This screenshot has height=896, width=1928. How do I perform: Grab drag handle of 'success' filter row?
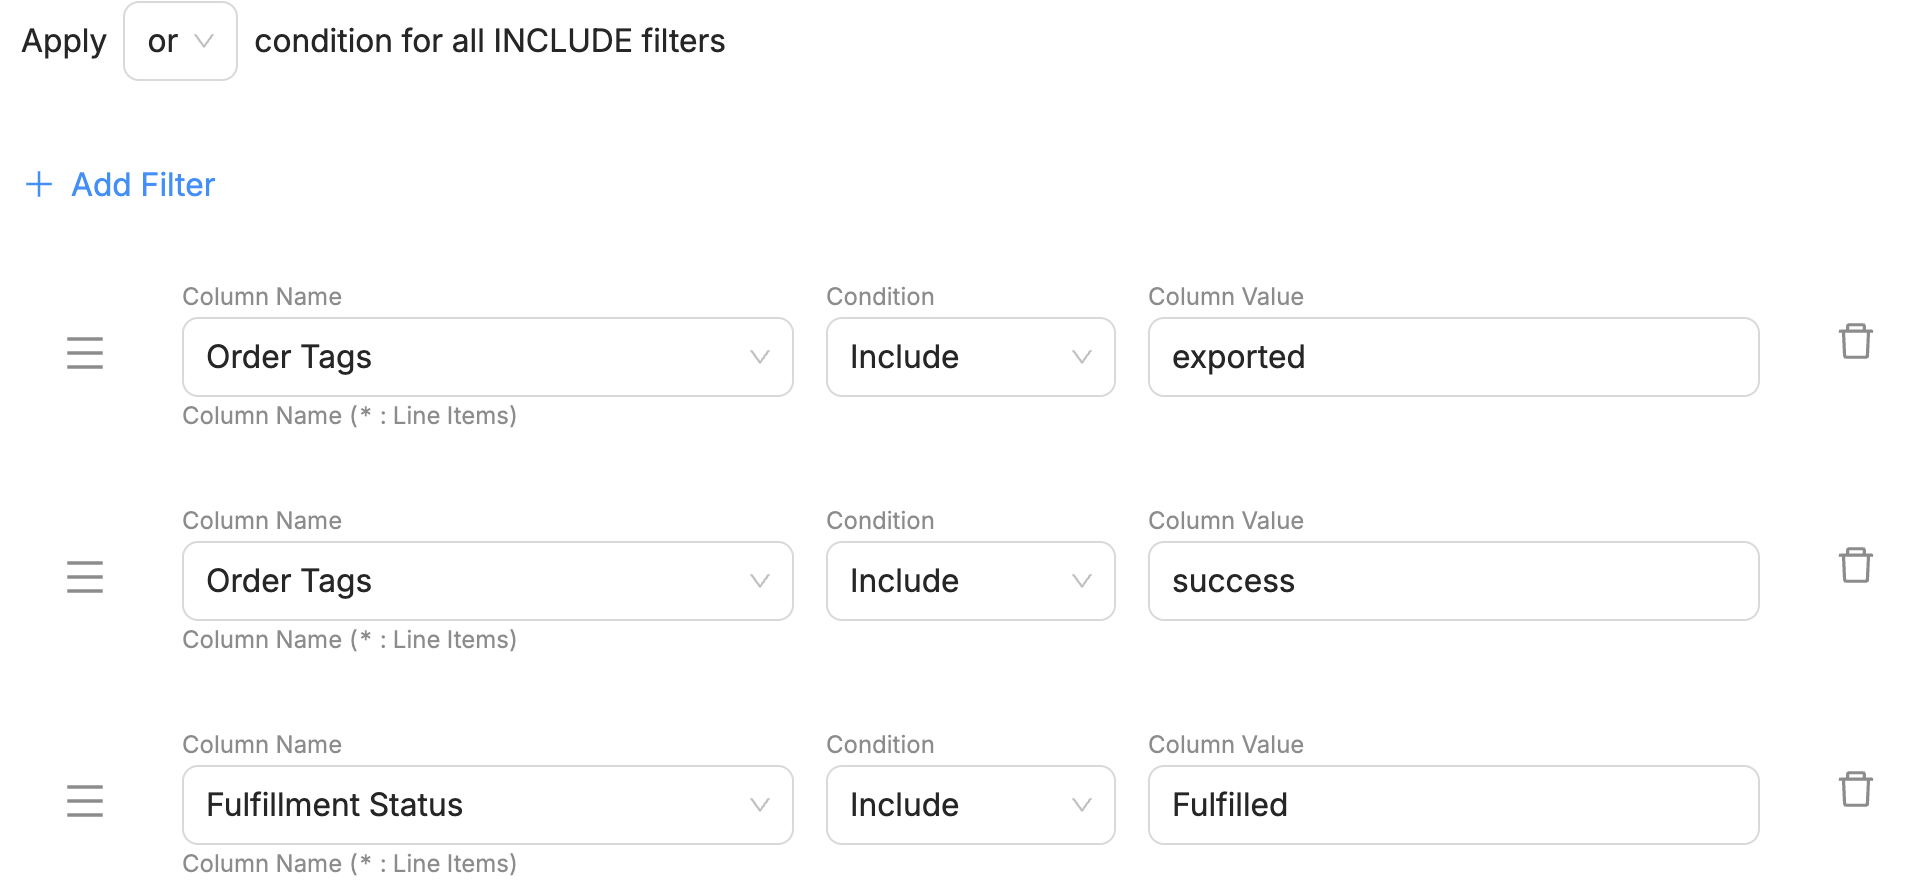(x=85, y=577)
